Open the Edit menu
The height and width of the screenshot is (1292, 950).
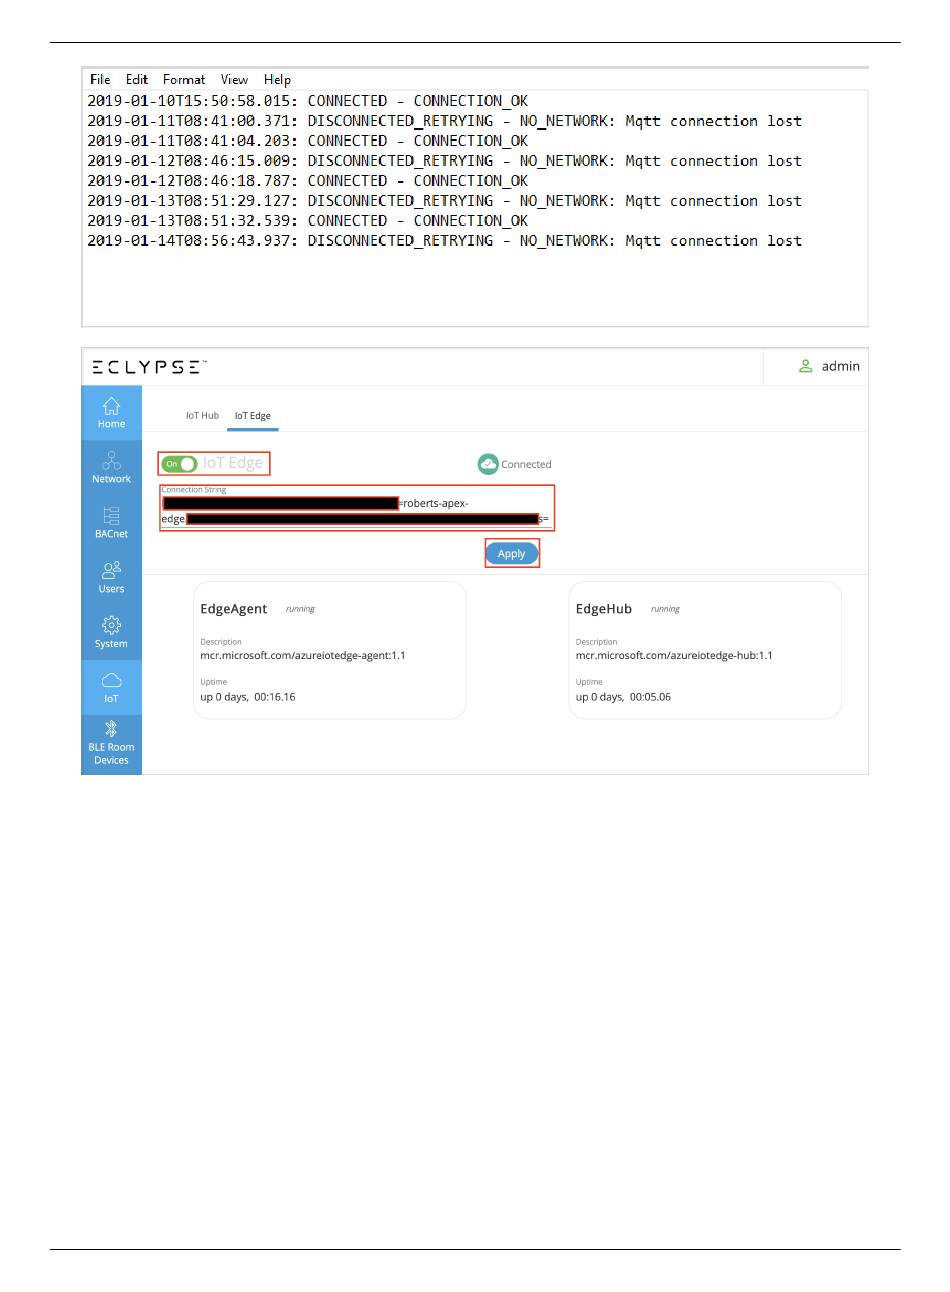pyautogui.click(x=137, y=80)
